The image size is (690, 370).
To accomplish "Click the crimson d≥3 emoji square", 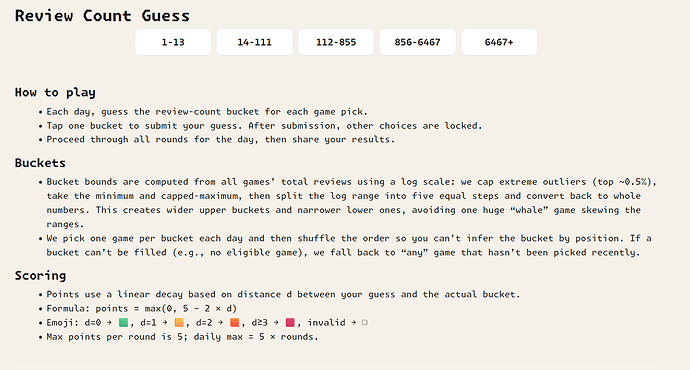I will pyautogui.click(x=290, y=323).
